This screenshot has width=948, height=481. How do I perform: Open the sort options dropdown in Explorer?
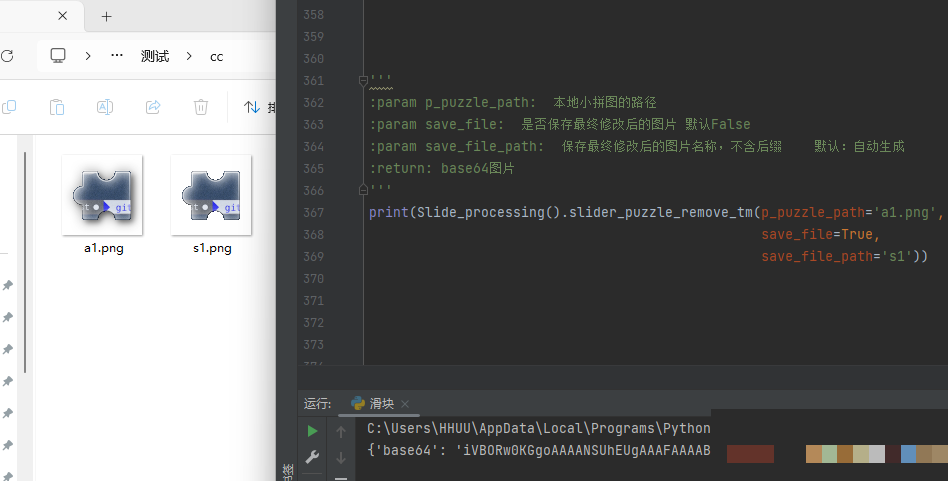tap(259, 107)
